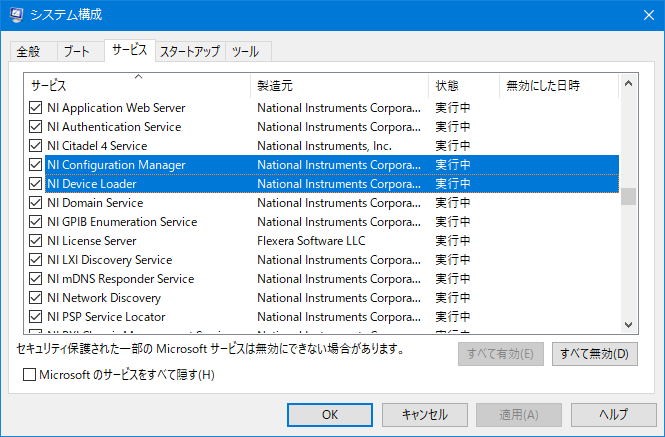665x437 pixels.
Task: Select the NI Network Discovery row text
Action: [104, 298]
